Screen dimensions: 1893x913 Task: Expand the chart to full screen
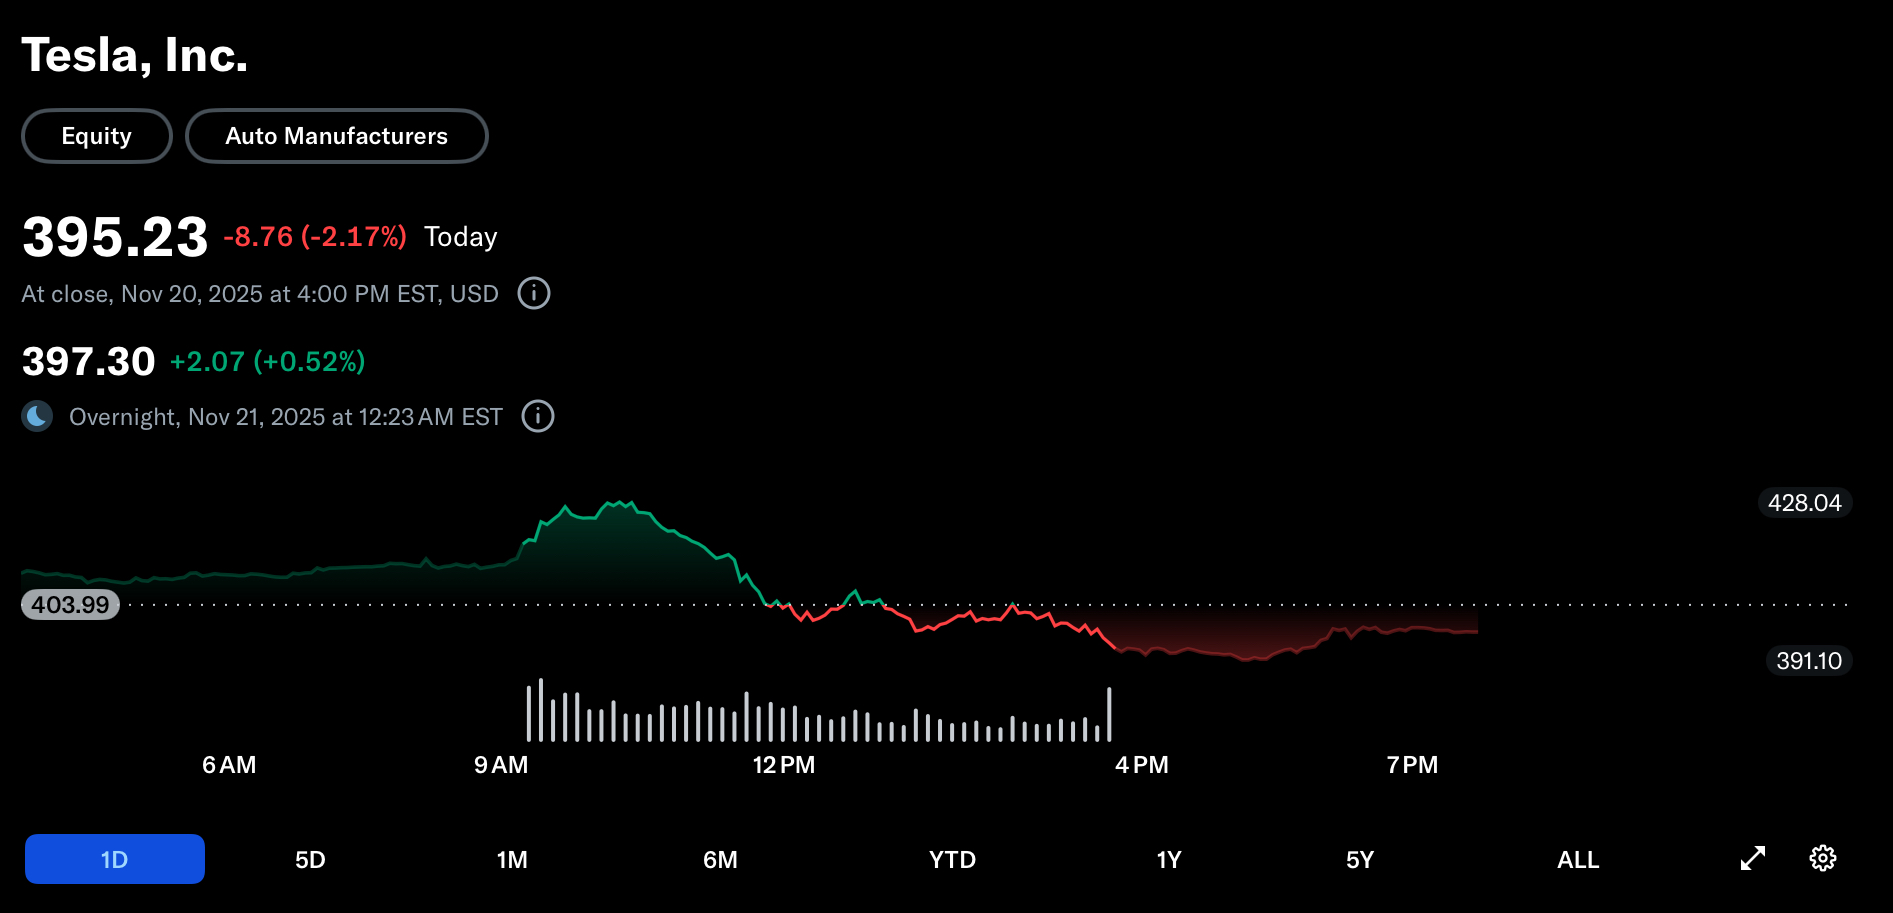[1753, 859]
